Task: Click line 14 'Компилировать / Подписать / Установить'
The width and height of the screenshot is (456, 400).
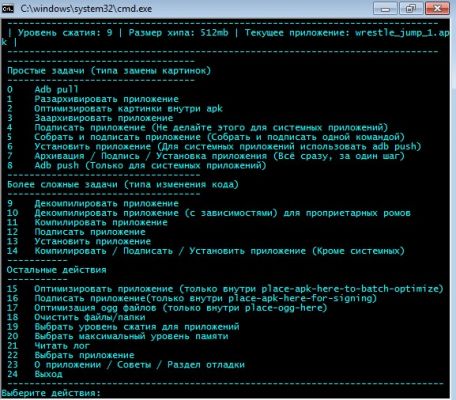Action: [x=206, y=251]
